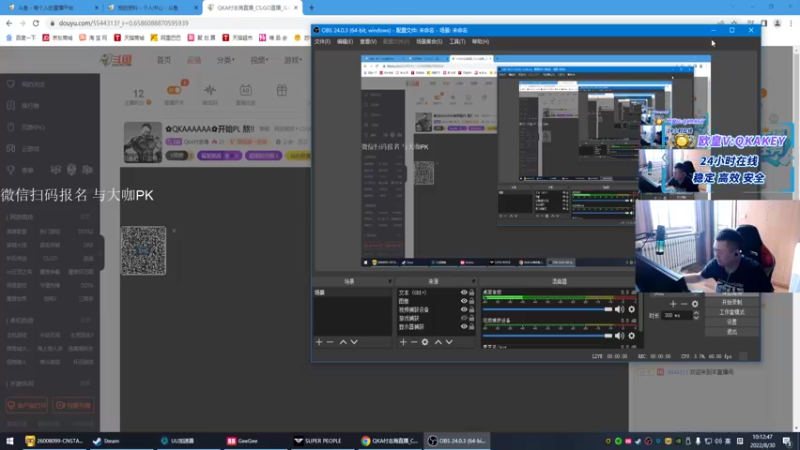Image resolution: width=800 pixels, height=450 pixels.
Task: Adjust desktop audio volume slider
Action: point(547,309)
